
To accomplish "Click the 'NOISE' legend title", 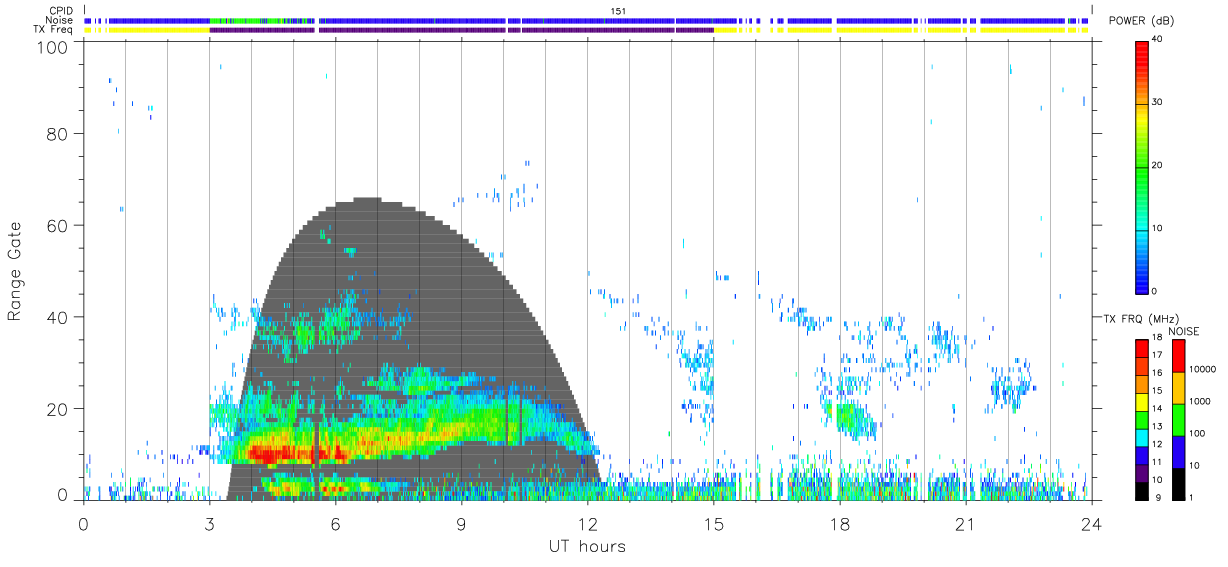I will point(1183,331).
